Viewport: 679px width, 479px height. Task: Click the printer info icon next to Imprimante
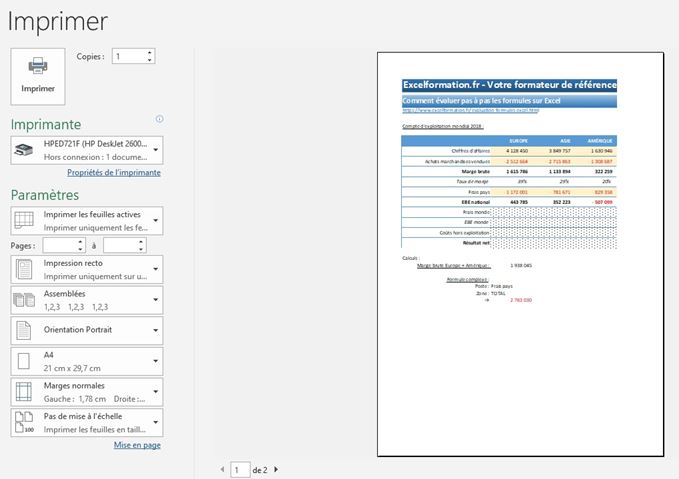(x=159, y=119)
